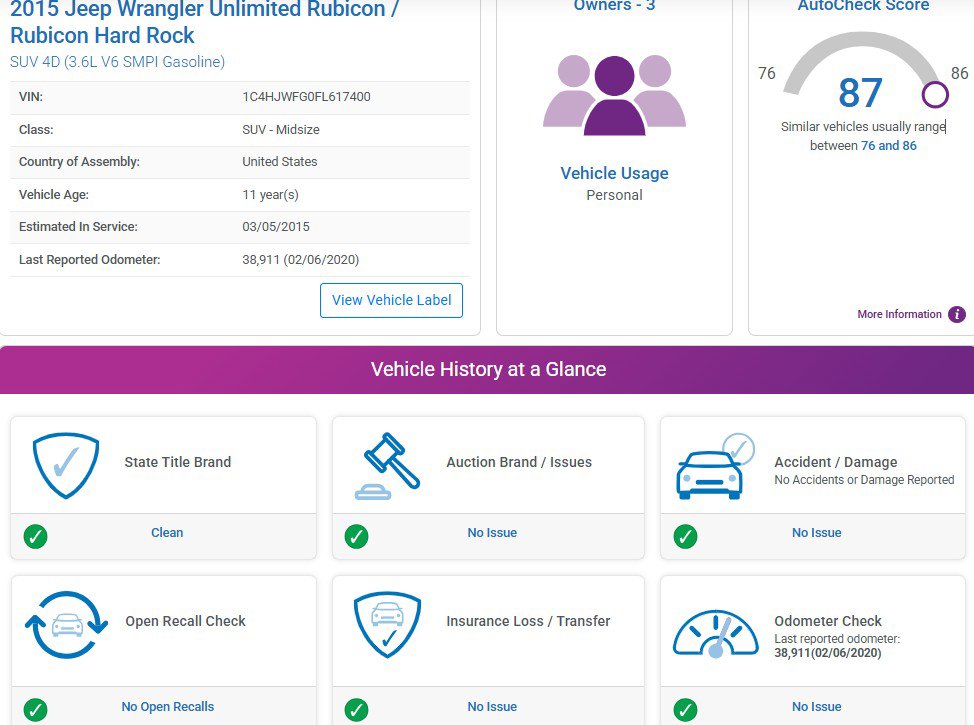Image resolution: width=974 pixels, height=725 pixels.
Task: Click the purple info icon beside More Information
Action: pos(957,314)
